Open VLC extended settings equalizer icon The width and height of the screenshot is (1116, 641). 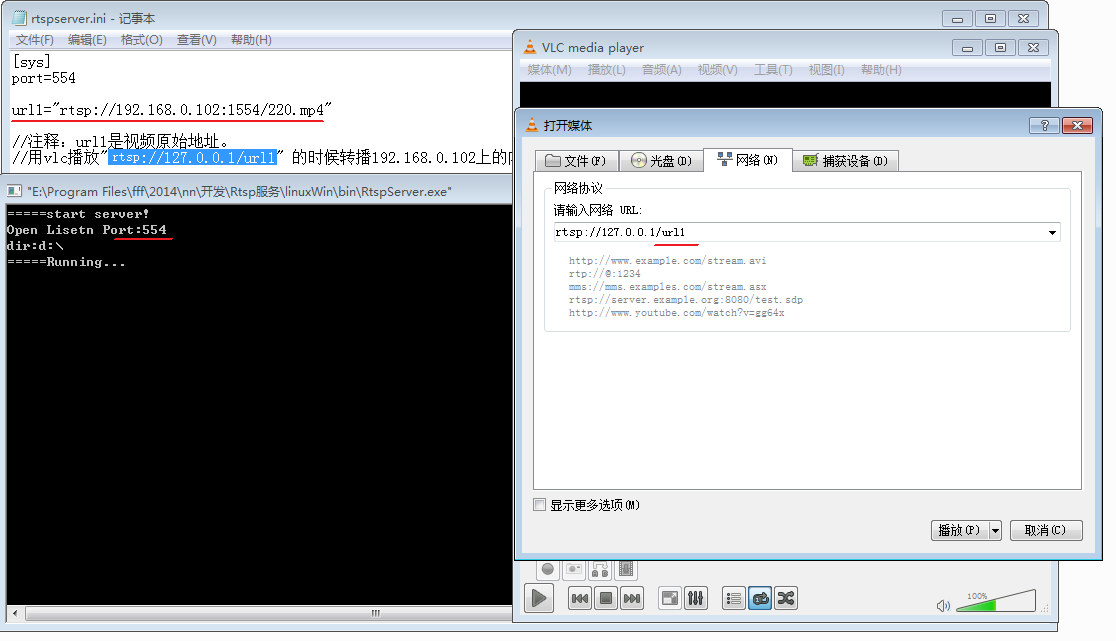click(x=695, y=598)
